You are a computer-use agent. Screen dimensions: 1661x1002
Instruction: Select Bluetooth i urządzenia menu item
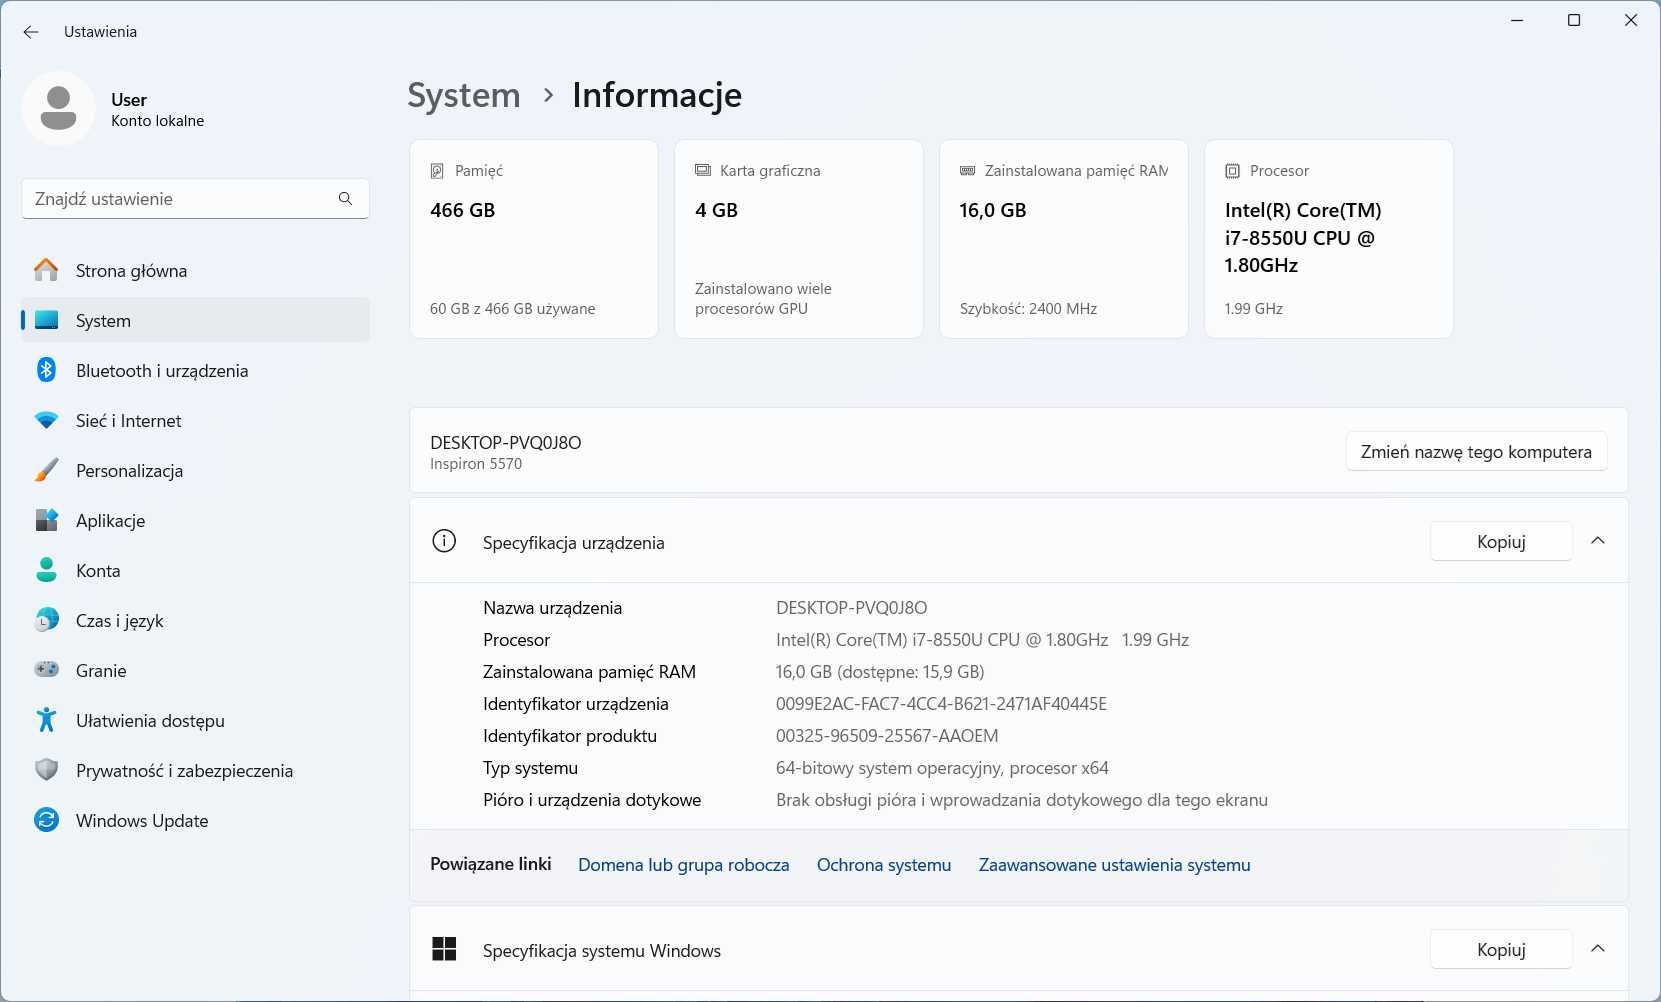click(195, 370)
